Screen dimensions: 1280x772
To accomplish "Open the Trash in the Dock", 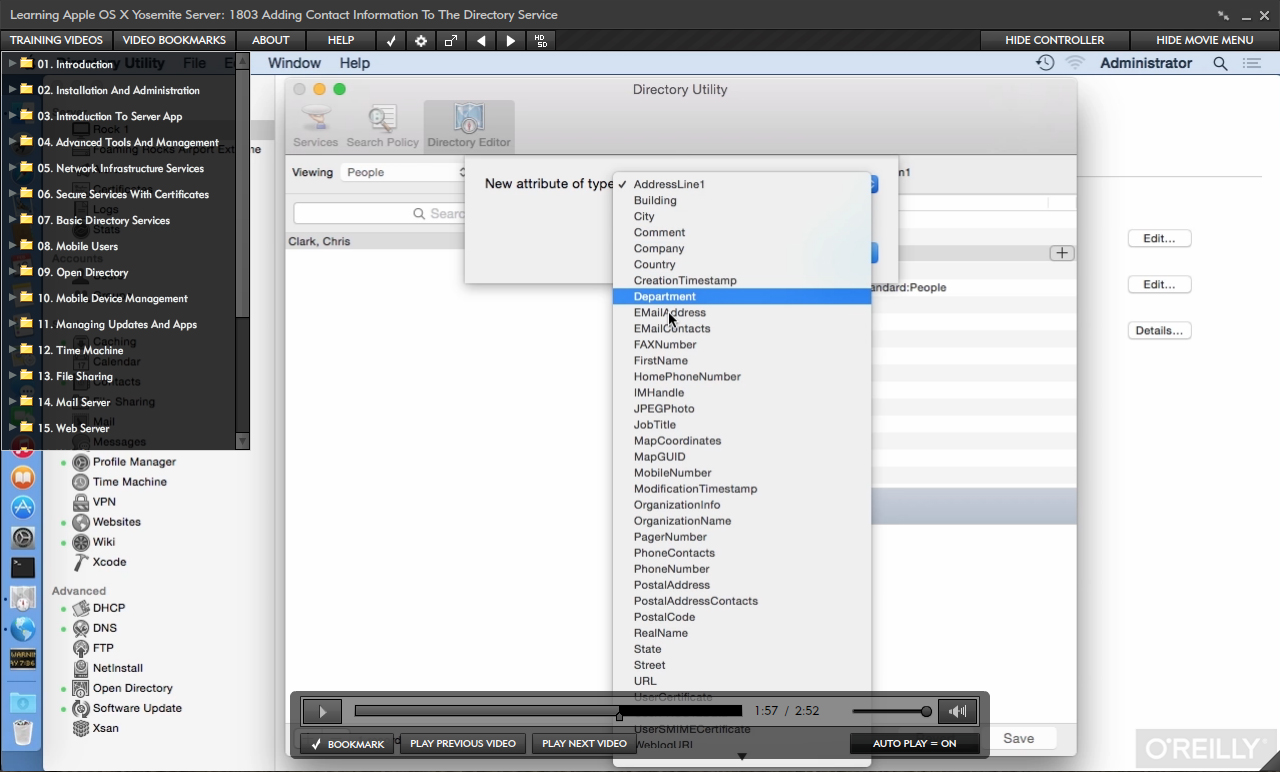I will click(x=23, y=733).
